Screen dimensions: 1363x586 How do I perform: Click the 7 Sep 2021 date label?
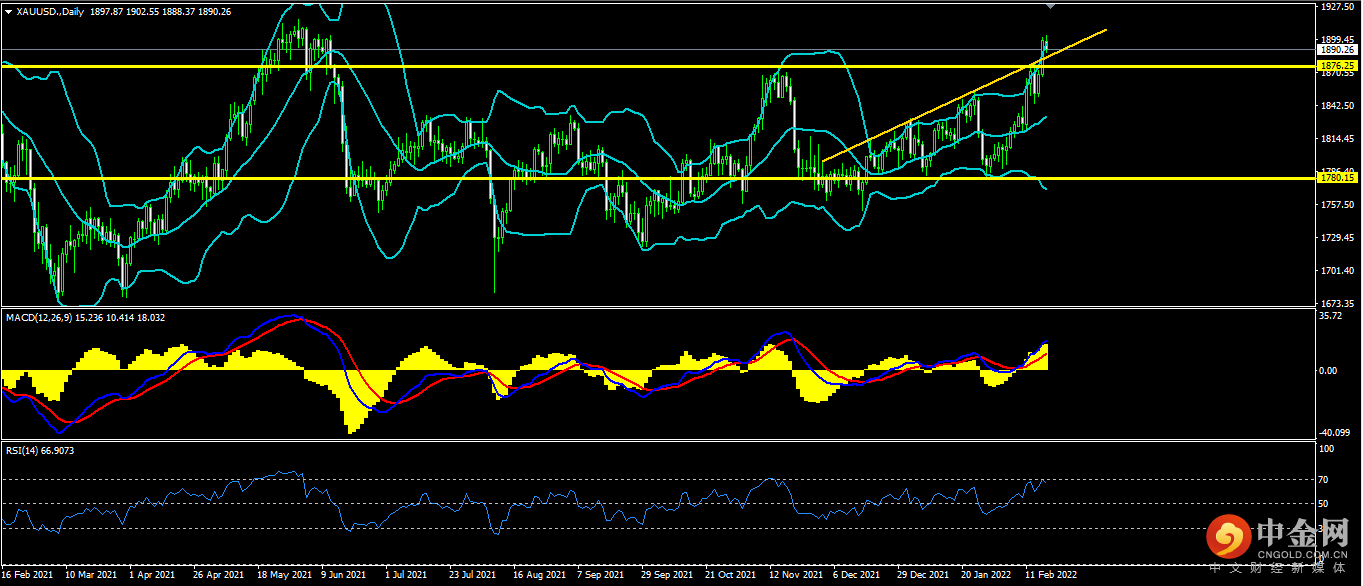[600, 575]
